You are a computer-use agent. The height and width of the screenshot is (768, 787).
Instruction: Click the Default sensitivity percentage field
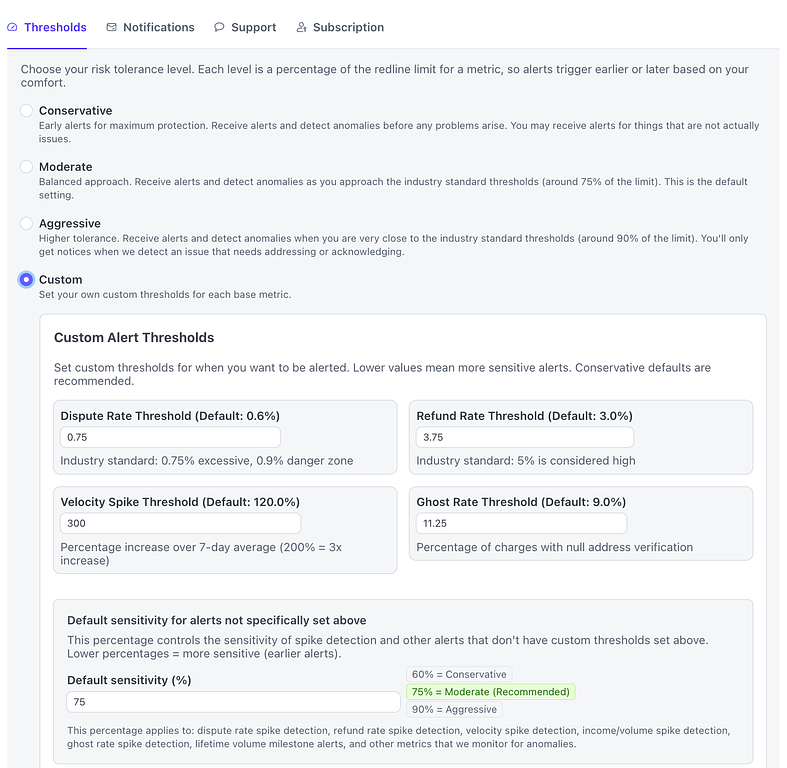tap(232, 702)
